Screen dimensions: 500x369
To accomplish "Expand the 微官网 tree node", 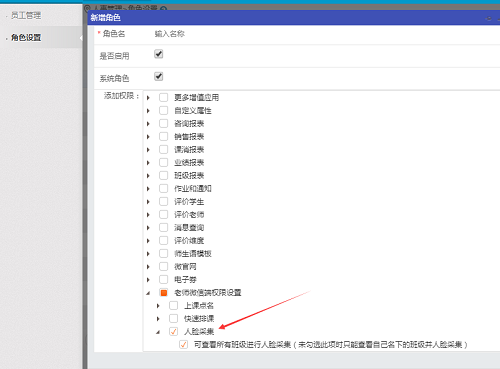I will tap(148, 267).
